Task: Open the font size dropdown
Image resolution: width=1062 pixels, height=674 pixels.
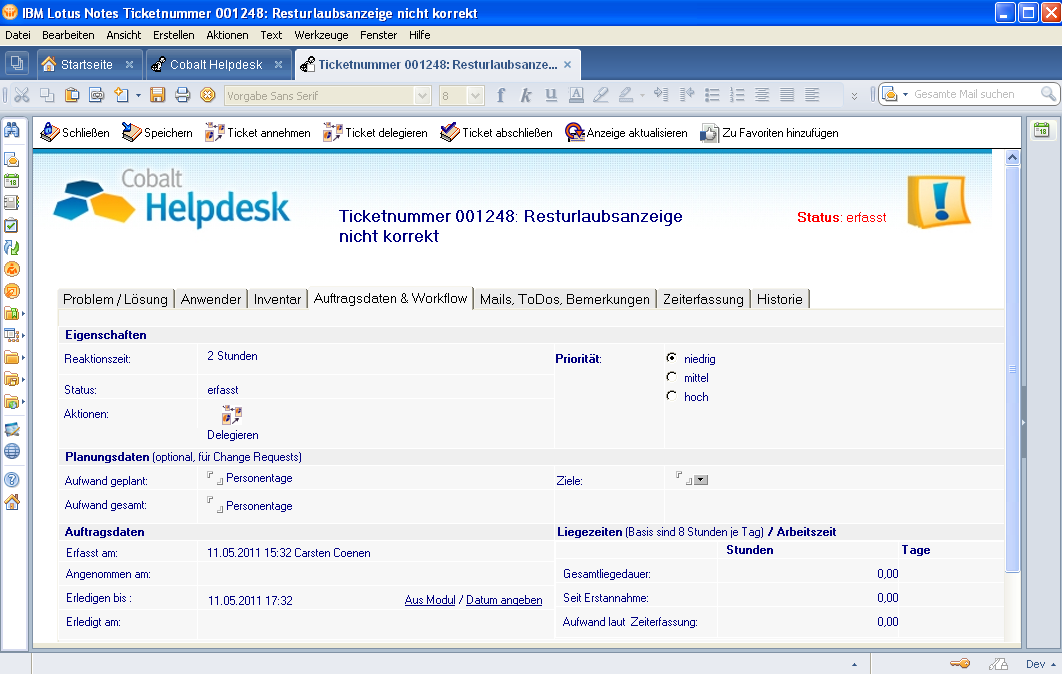Action: (475, 96)
